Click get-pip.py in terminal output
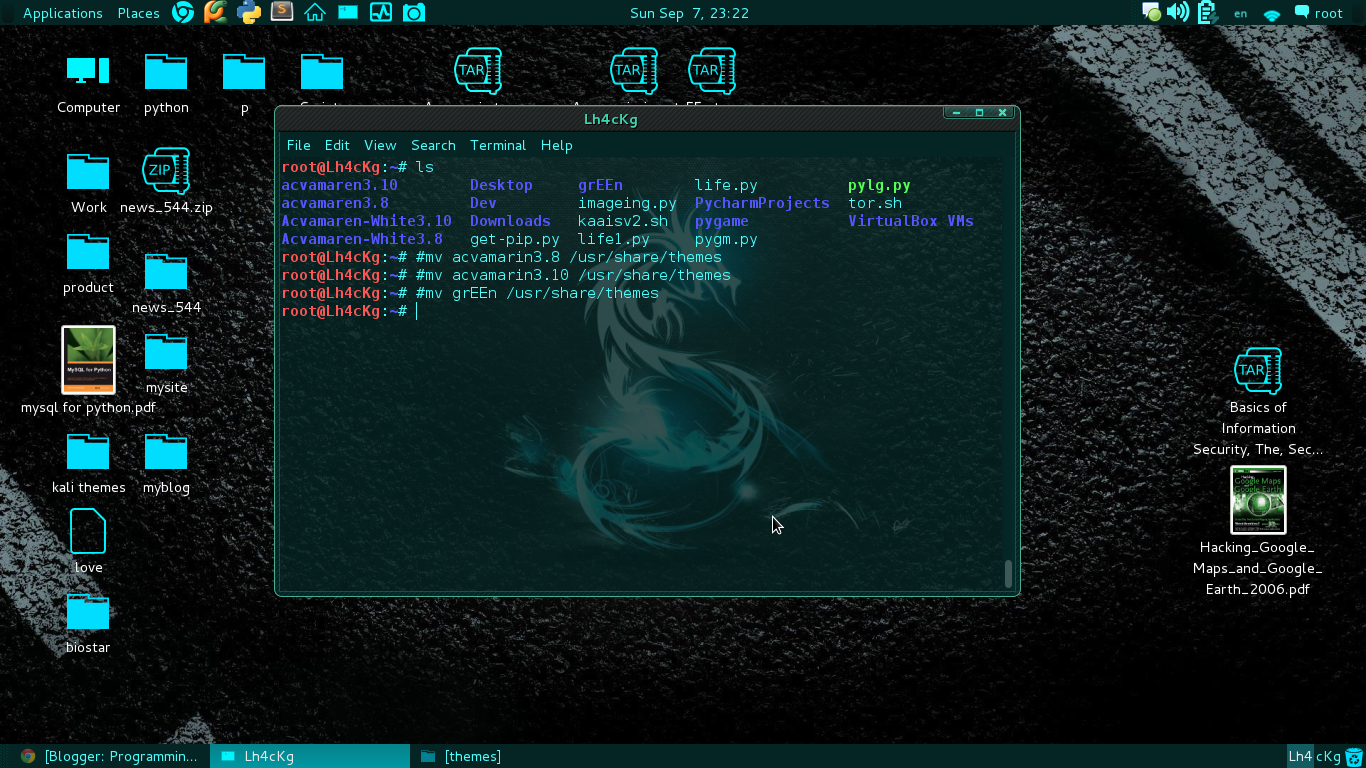Viewport: 1366px width, 768px height. click(515, 239)
